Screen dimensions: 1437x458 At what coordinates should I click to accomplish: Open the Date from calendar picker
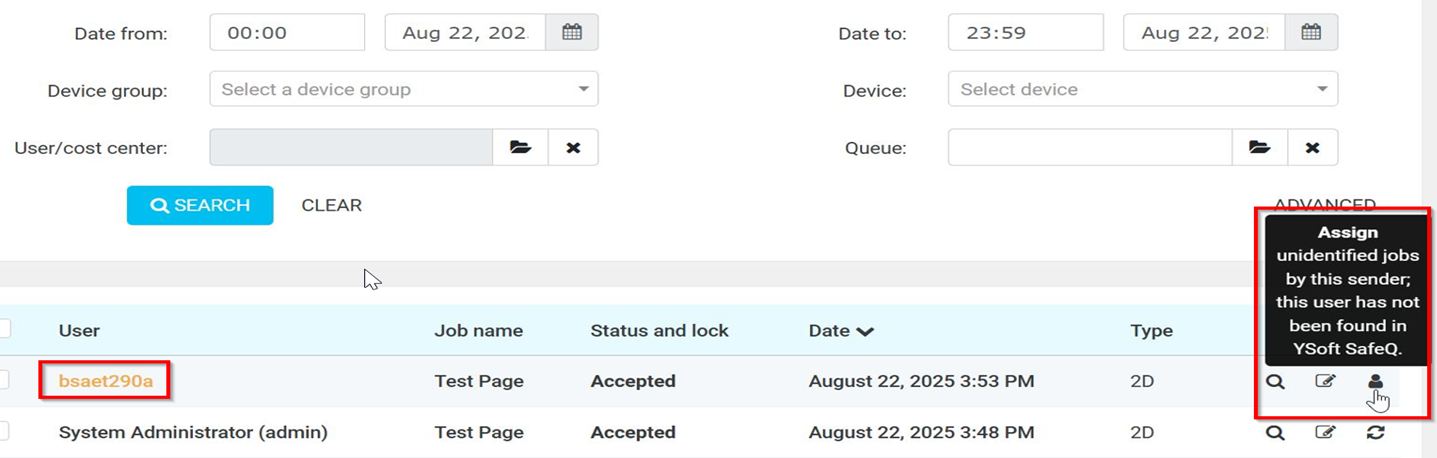[572, 32]
